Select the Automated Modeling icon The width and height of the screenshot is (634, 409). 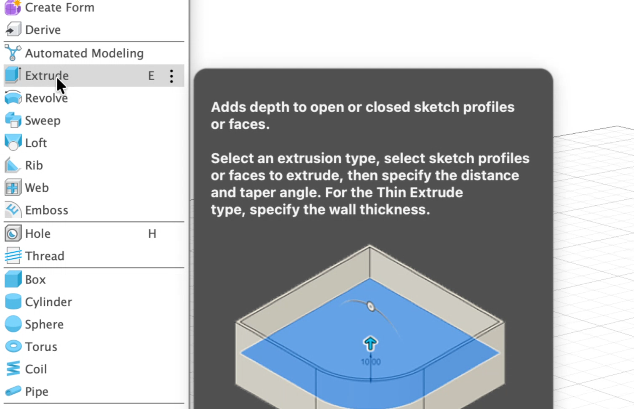click(x=13, y=53)
